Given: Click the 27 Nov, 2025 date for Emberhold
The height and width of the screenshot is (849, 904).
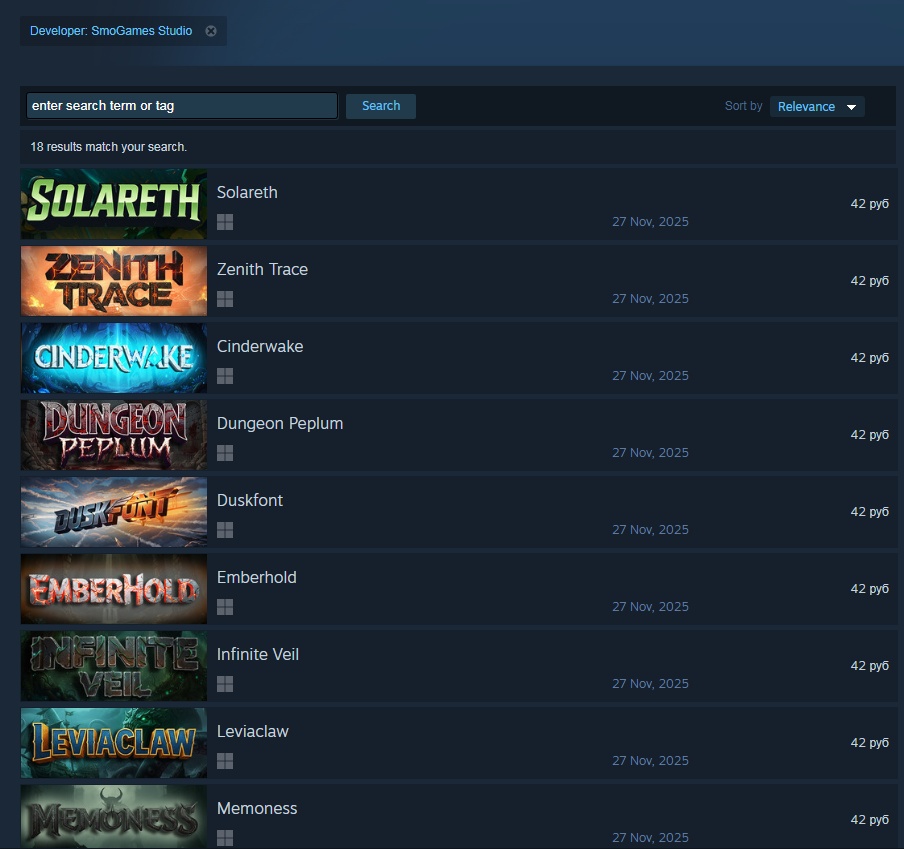Looking at the screenshot, I should click(x=650, y=607).
